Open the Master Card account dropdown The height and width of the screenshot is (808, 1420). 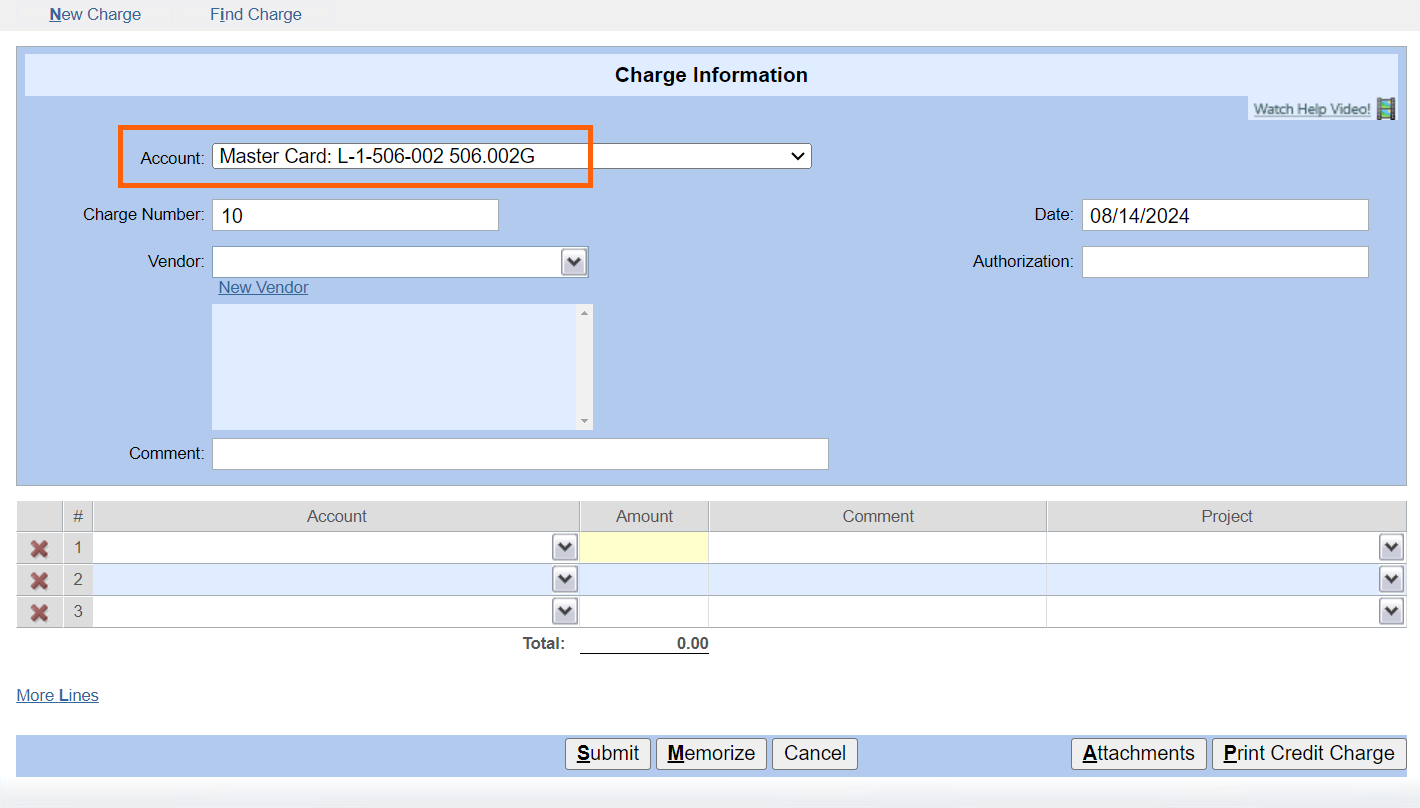pos(511,156)
